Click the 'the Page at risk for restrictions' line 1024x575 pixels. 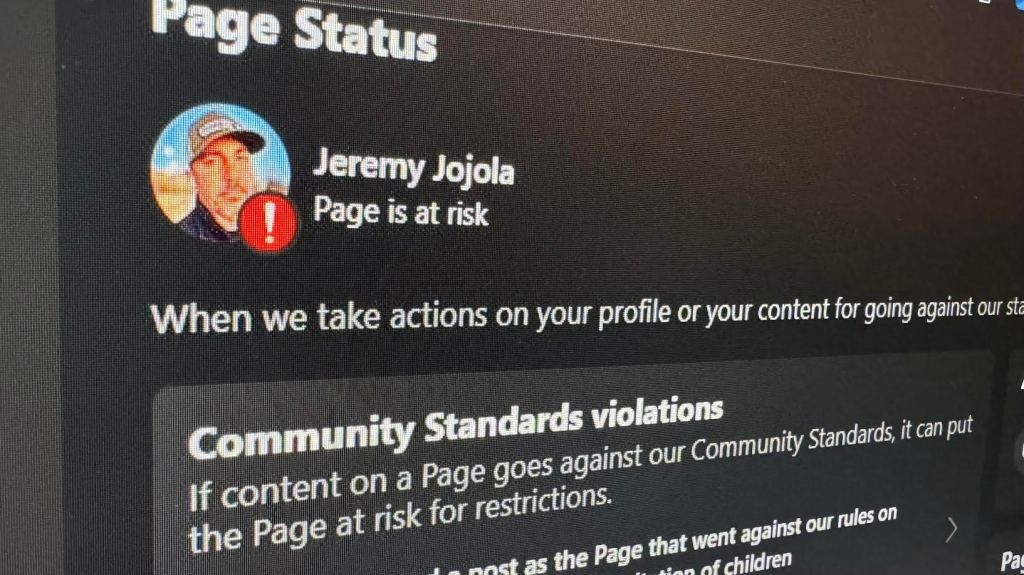click(400, 519)
